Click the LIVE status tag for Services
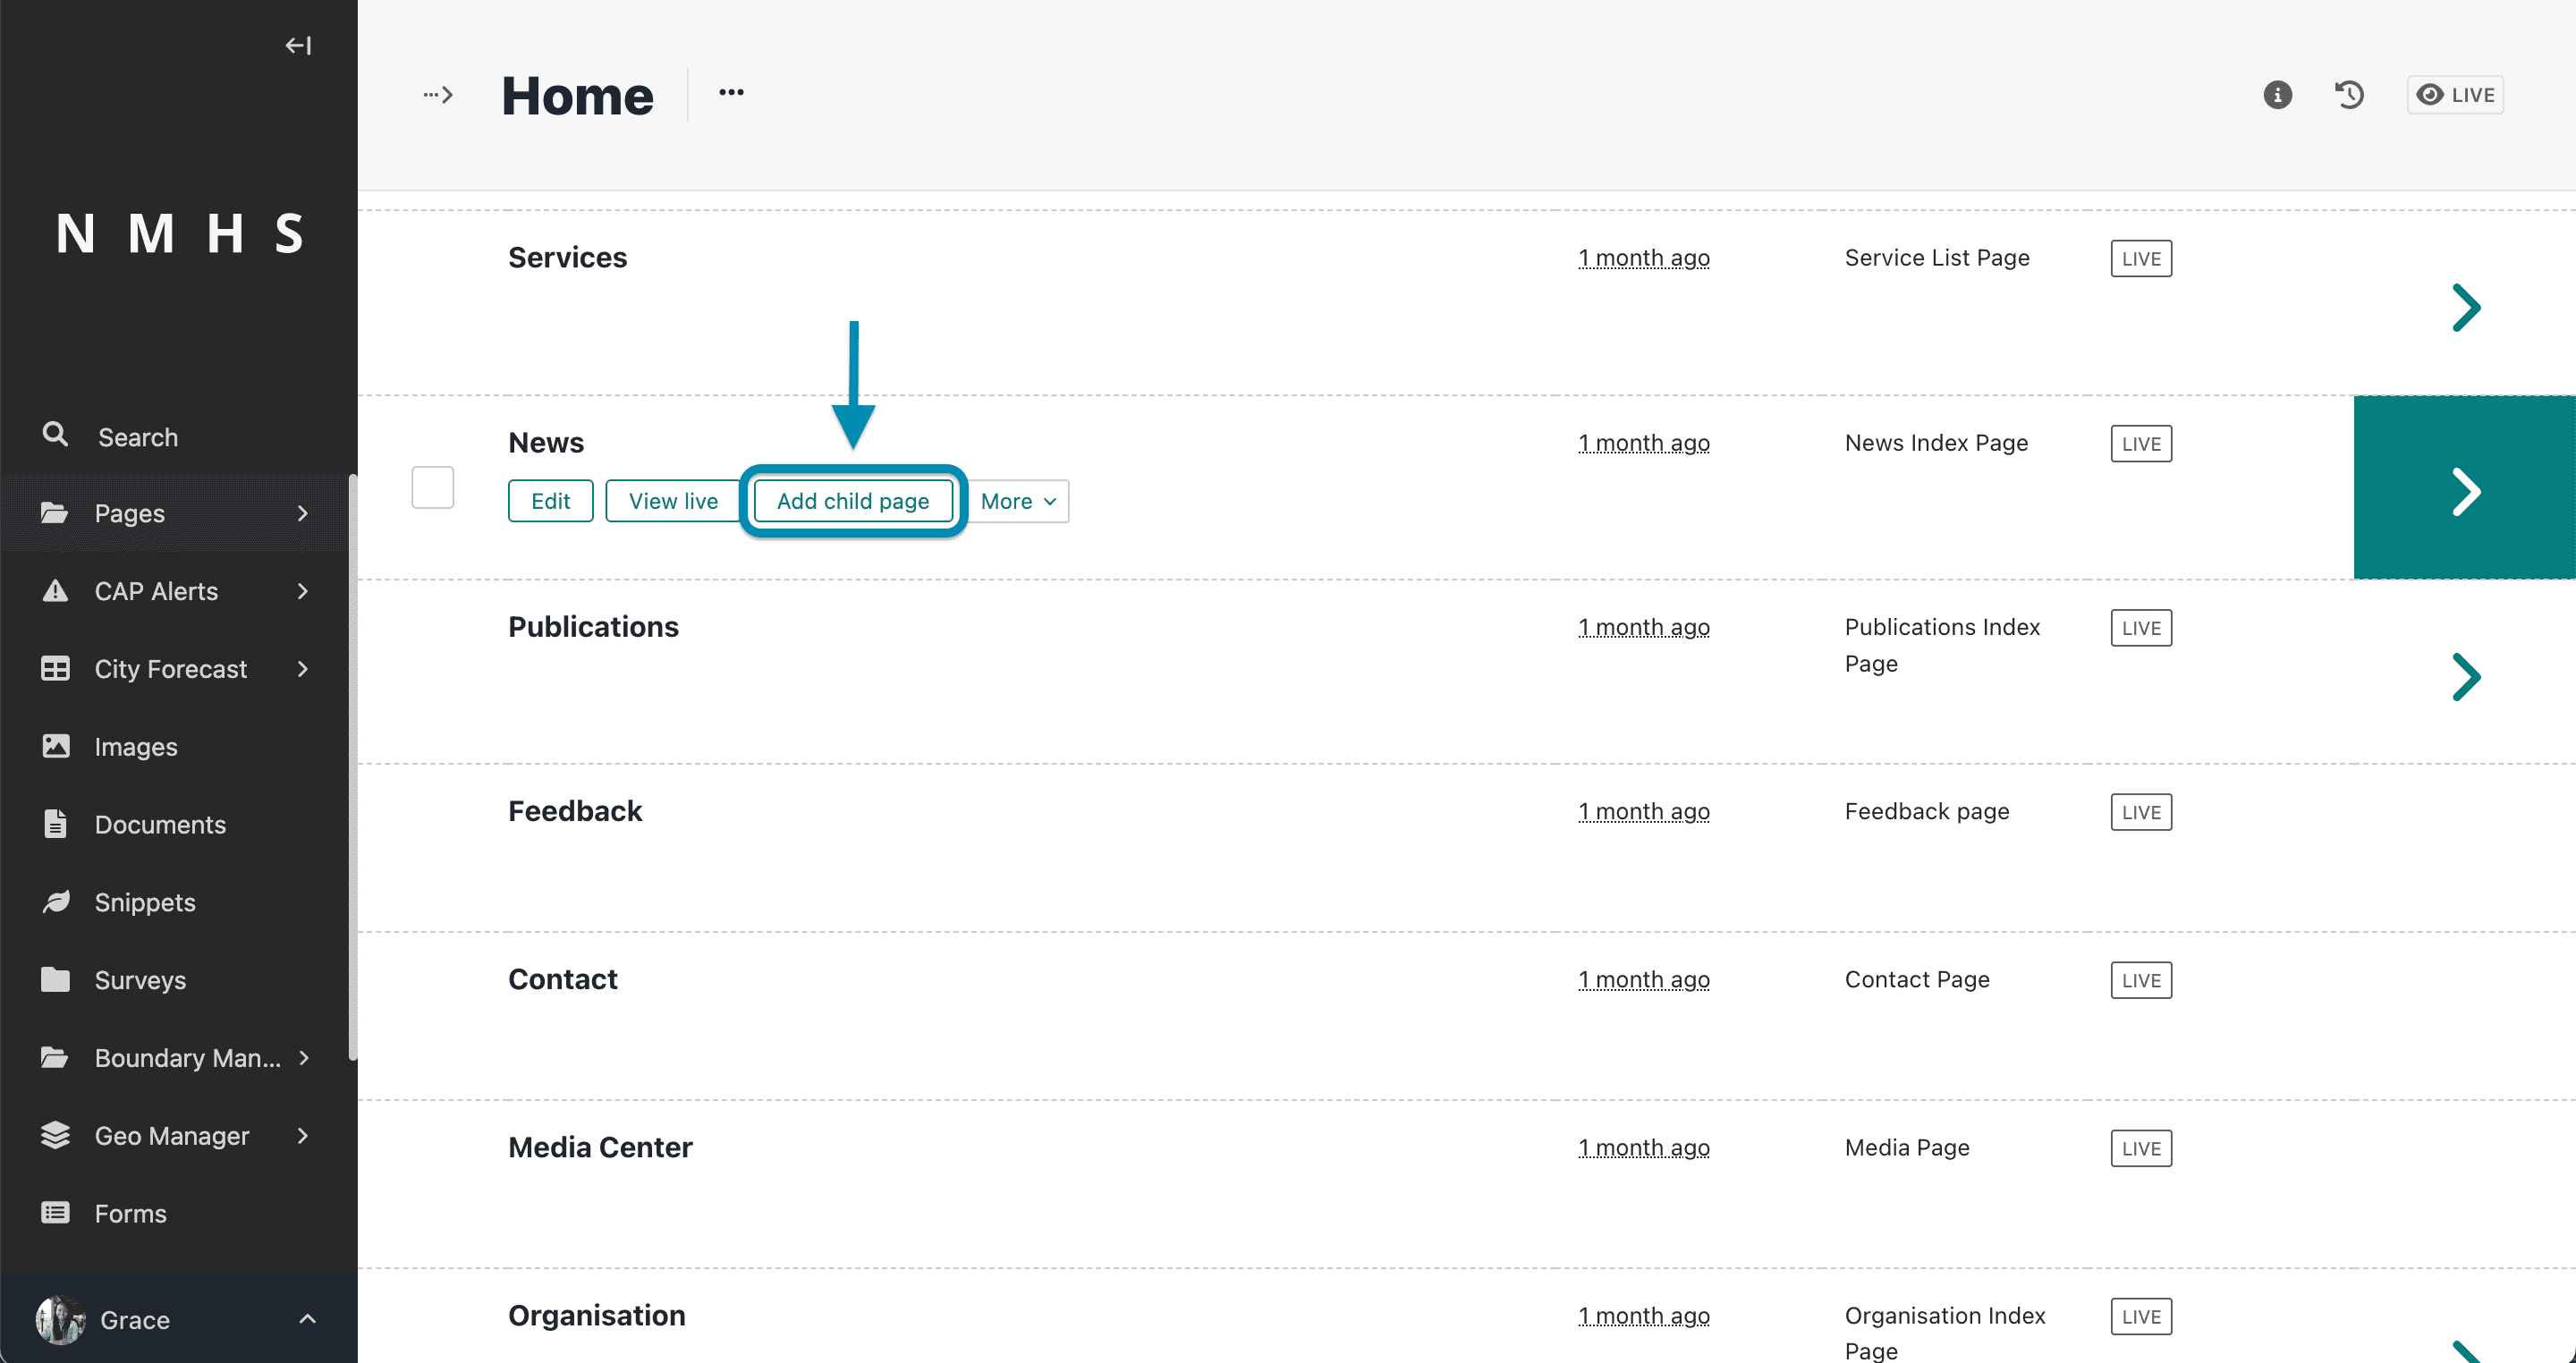This screenshot has width=2576, height=1363. coord(2141,258)
